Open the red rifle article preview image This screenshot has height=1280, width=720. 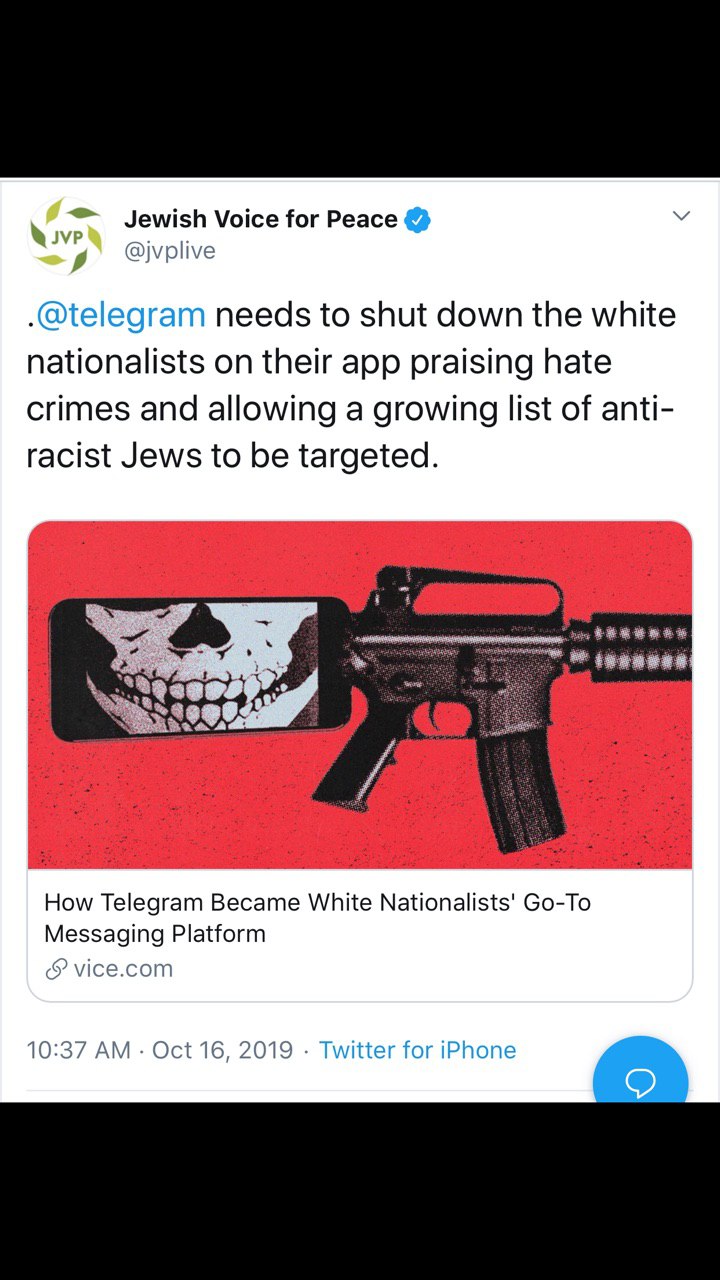(x=360, y=695)
